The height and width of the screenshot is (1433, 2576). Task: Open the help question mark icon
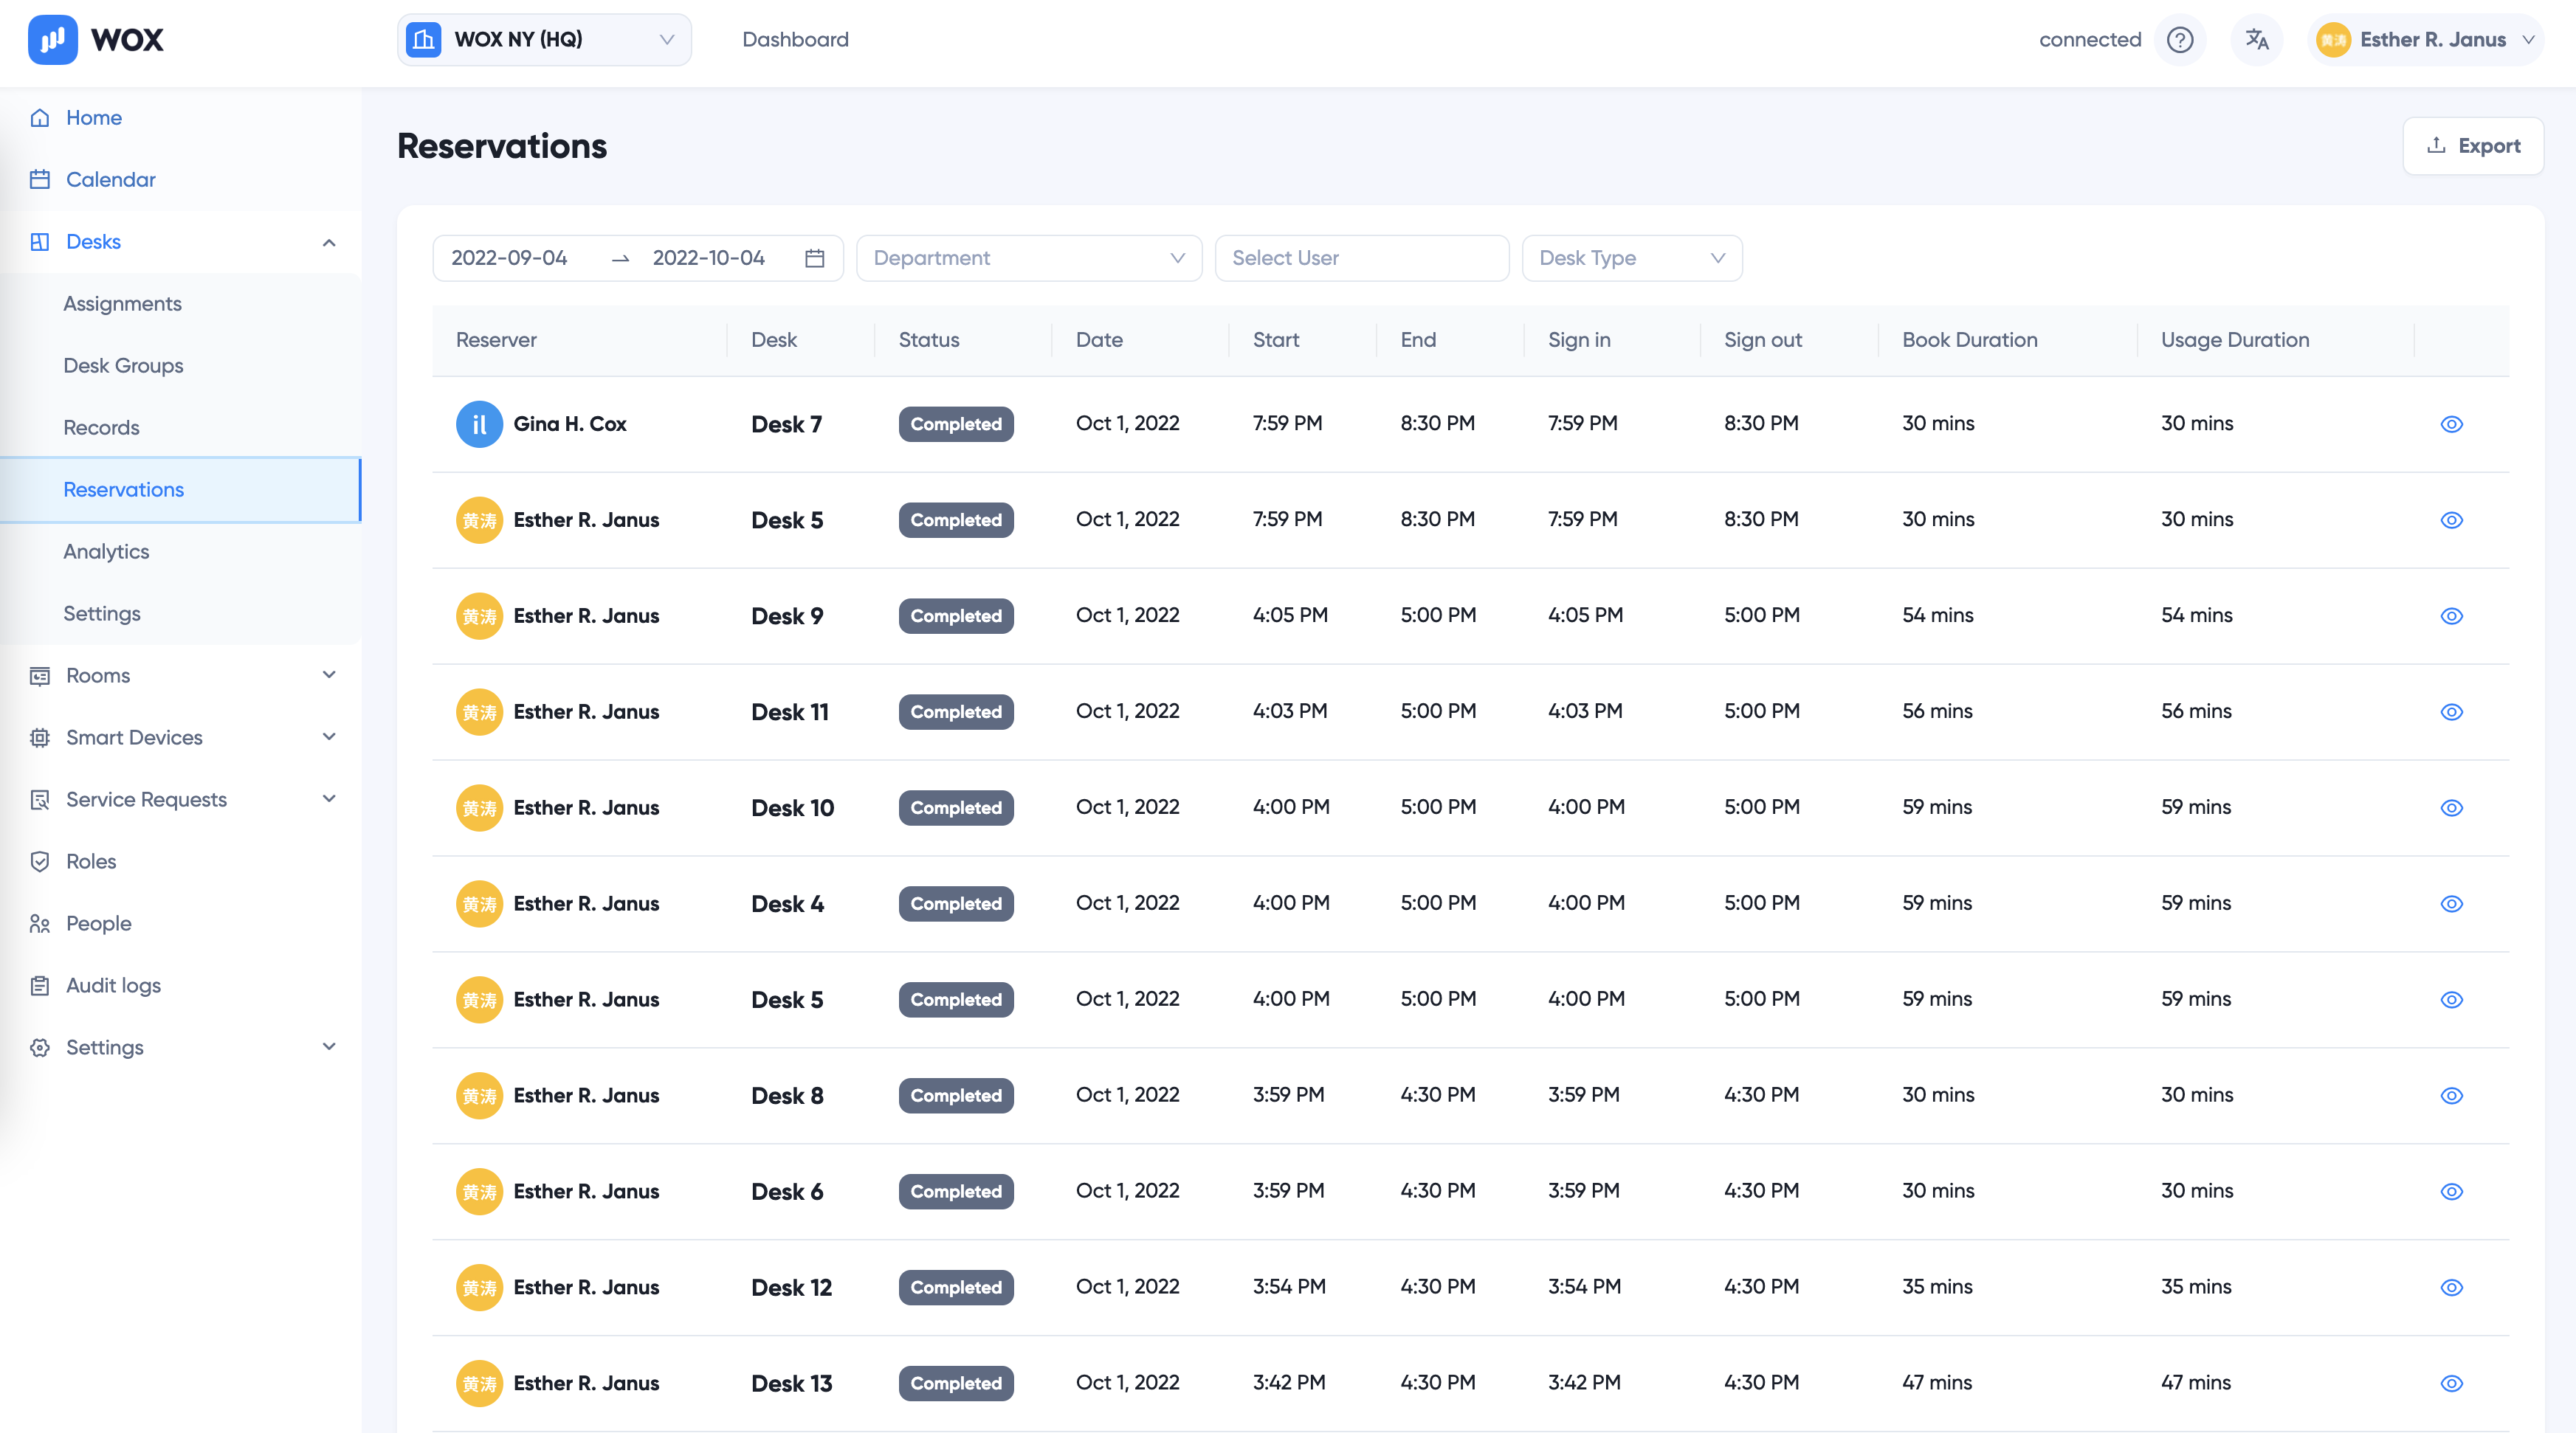tap(2180, 39)
